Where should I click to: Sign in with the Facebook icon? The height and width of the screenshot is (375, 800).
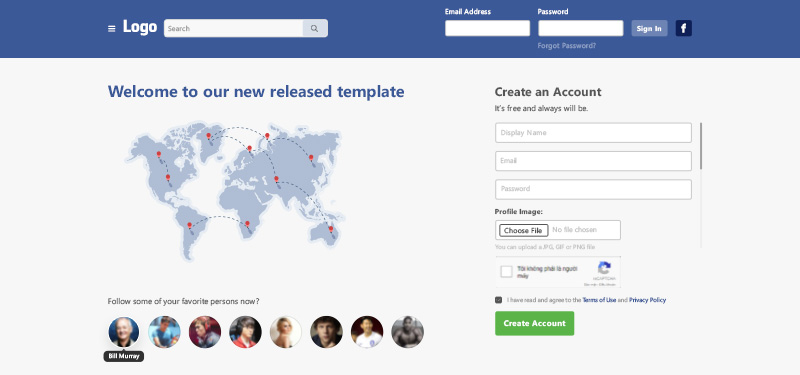(684, 28)
